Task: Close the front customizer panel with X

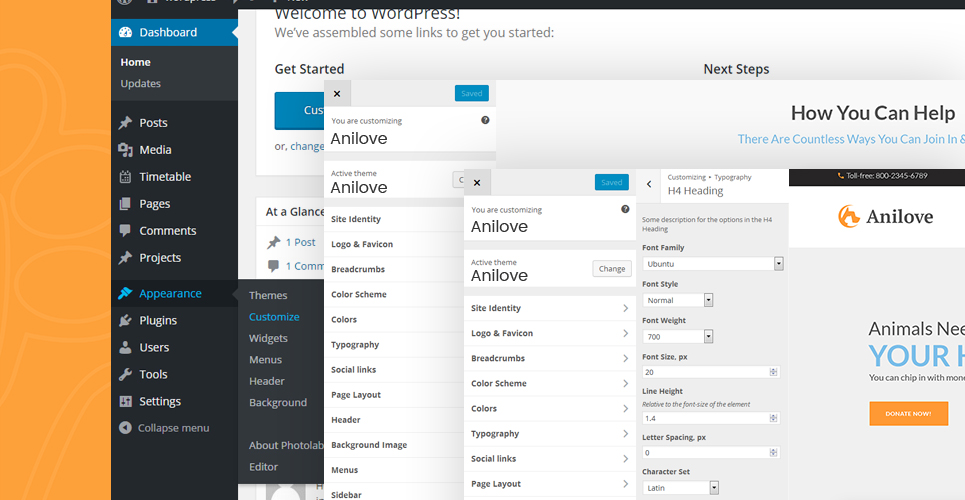Action: (477, 182)
